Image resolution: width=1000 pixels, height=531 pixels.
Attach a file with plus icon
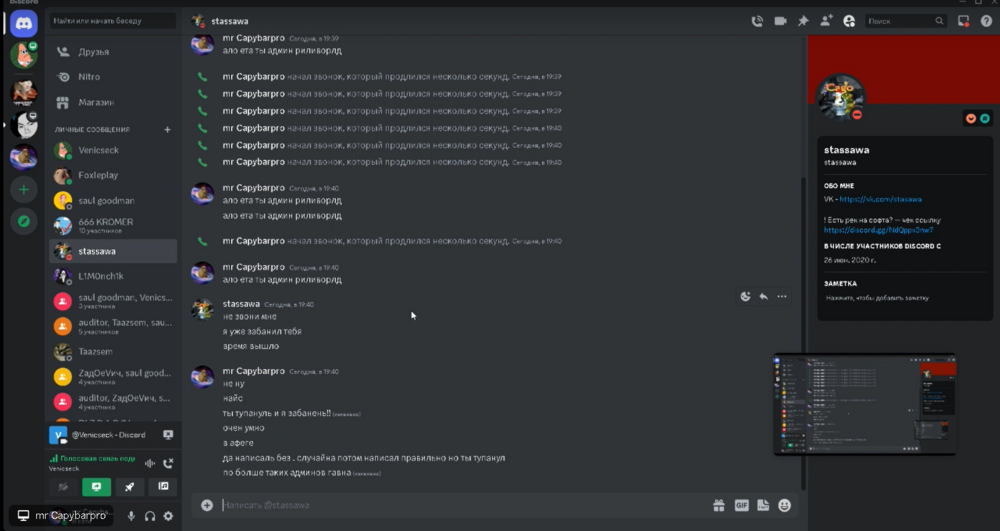(x=207, y=506)
